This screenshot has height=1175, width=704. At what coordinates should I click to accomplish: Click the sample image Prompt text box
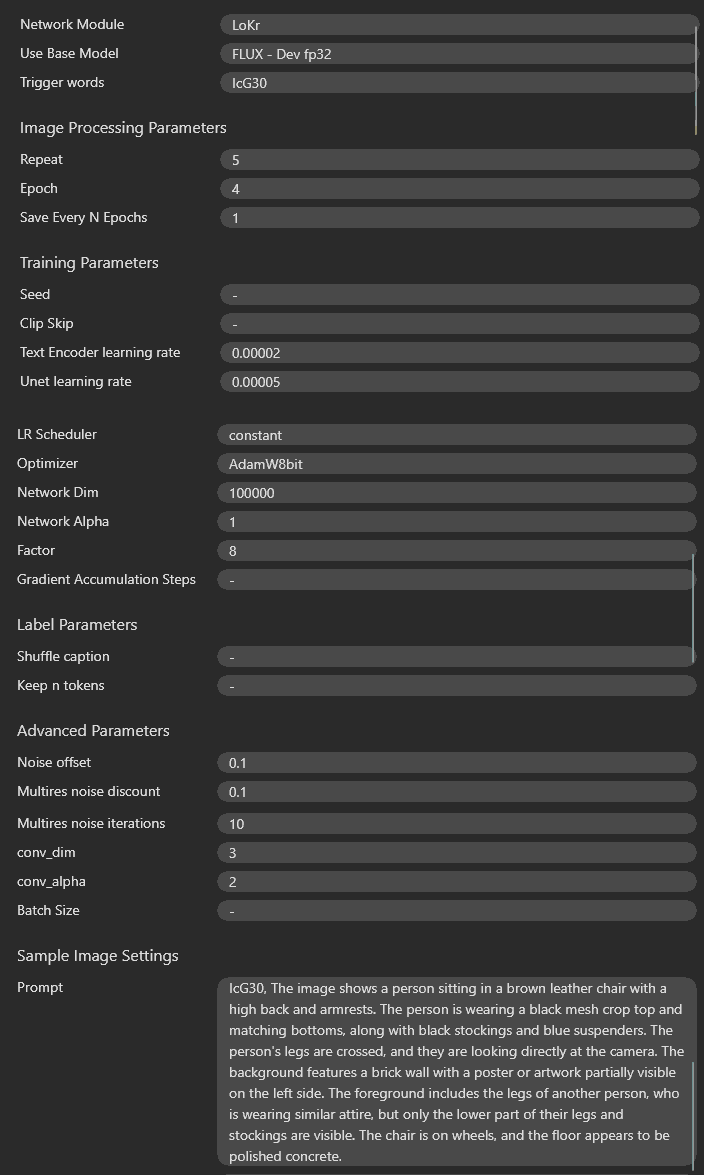[x=457, y=1072]
